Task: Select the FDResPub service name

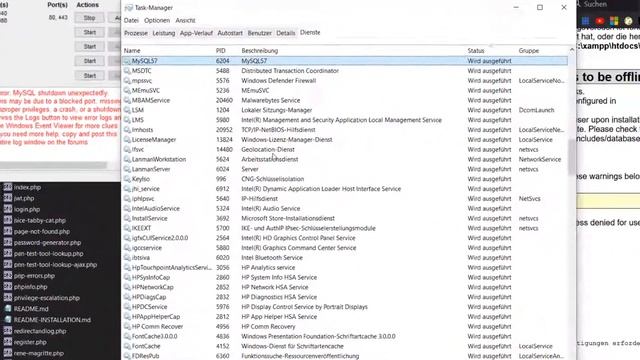Action: 145,356
